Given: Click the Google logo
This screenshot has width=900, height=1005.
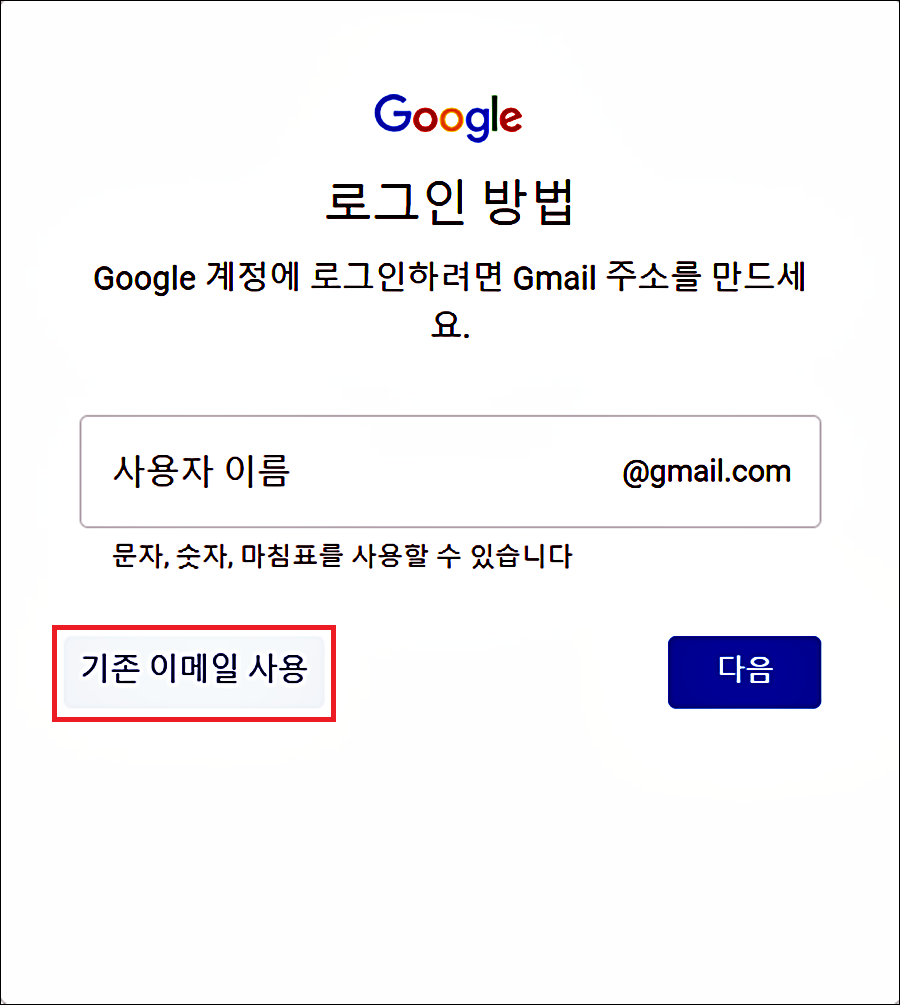Looking at the screenshot, I should tap(448, 117).
